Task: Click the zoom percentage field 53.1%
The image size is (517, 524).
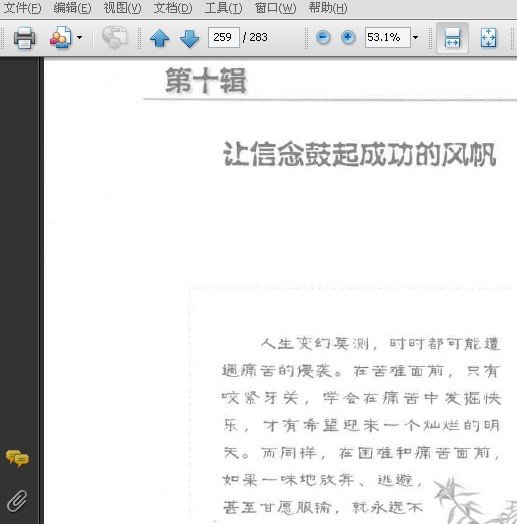Action: (388, 37)
